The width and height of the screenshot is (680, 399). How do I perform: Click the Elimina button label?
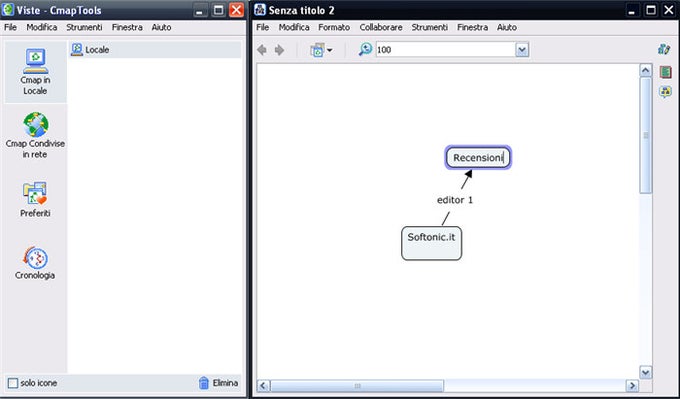coord(225,383)
